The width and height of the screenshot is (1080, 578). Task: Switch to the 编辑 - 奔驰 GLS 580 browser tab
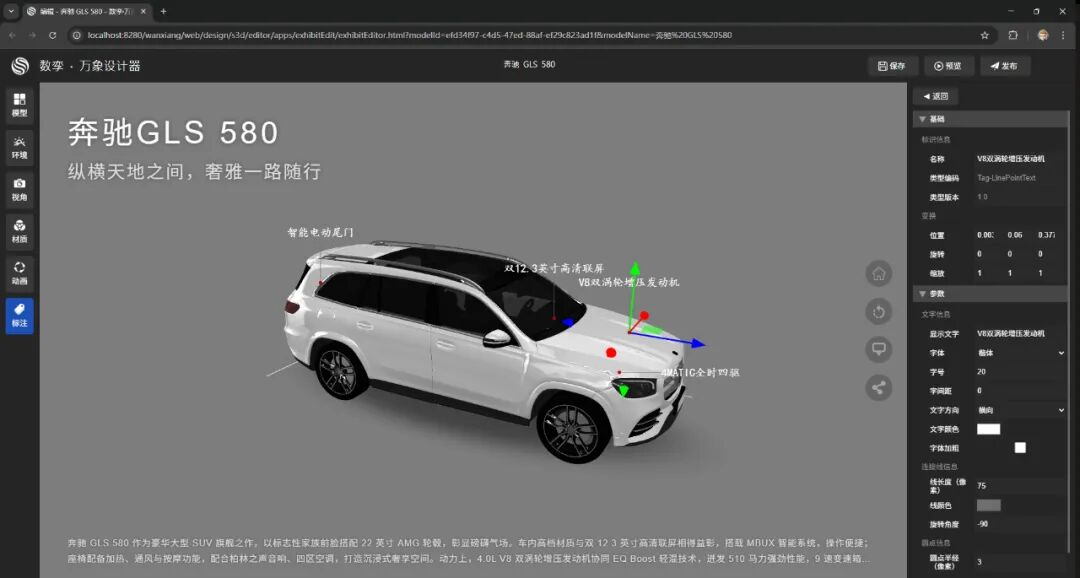point(85,12)
